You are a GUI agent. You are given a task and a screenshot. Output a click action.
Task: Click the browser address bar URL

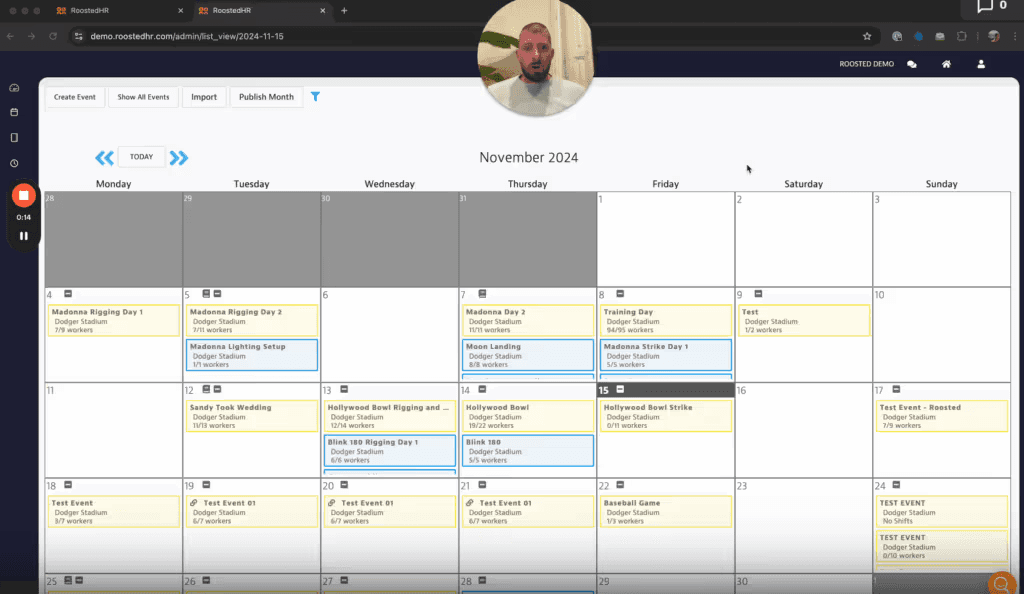187,37
